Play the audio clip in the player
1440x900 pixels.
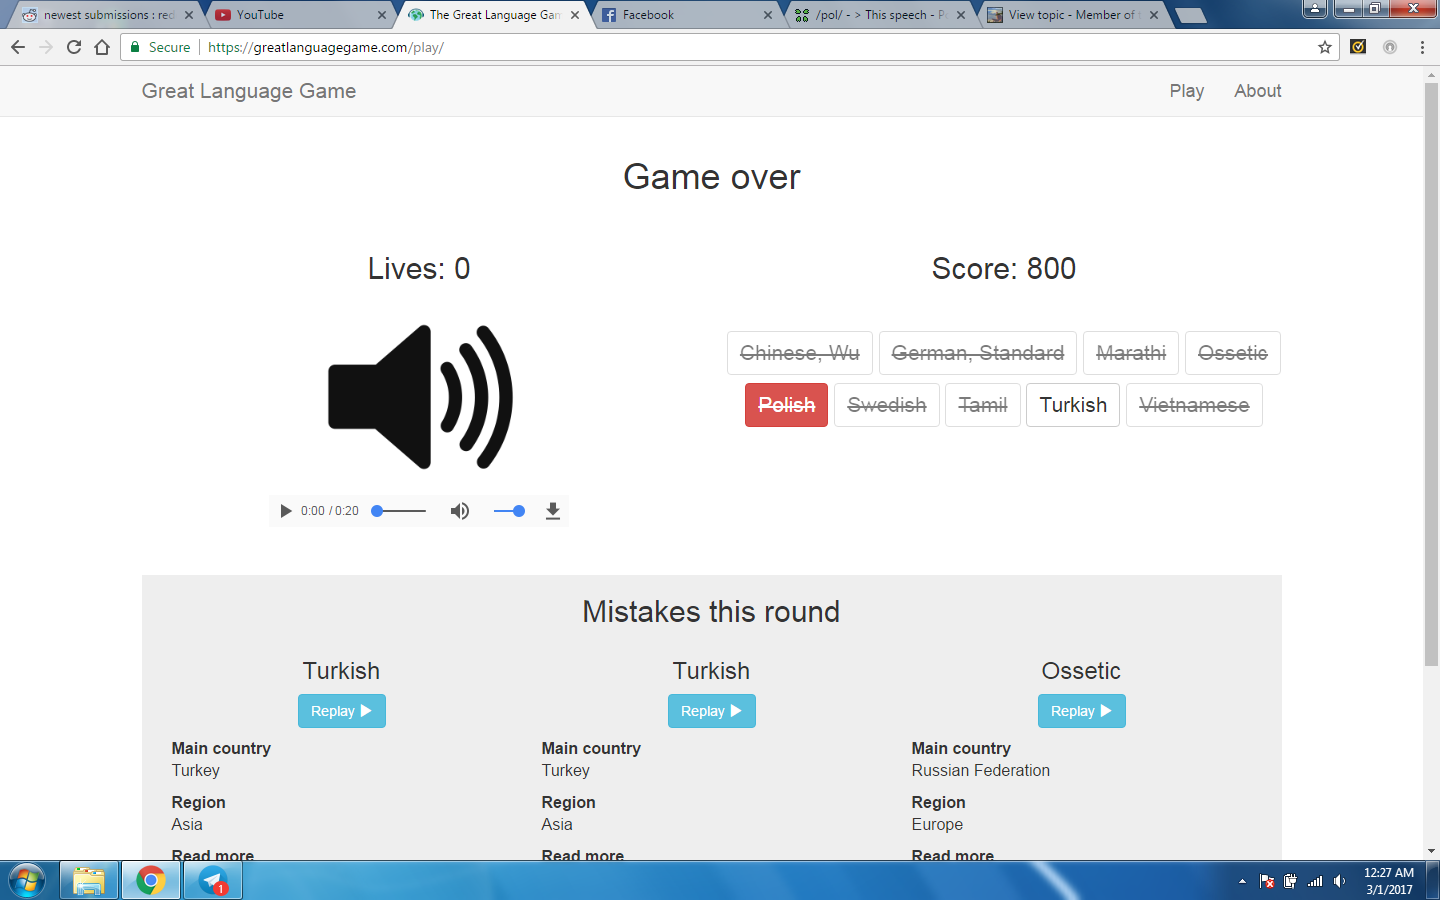point(286,511)
